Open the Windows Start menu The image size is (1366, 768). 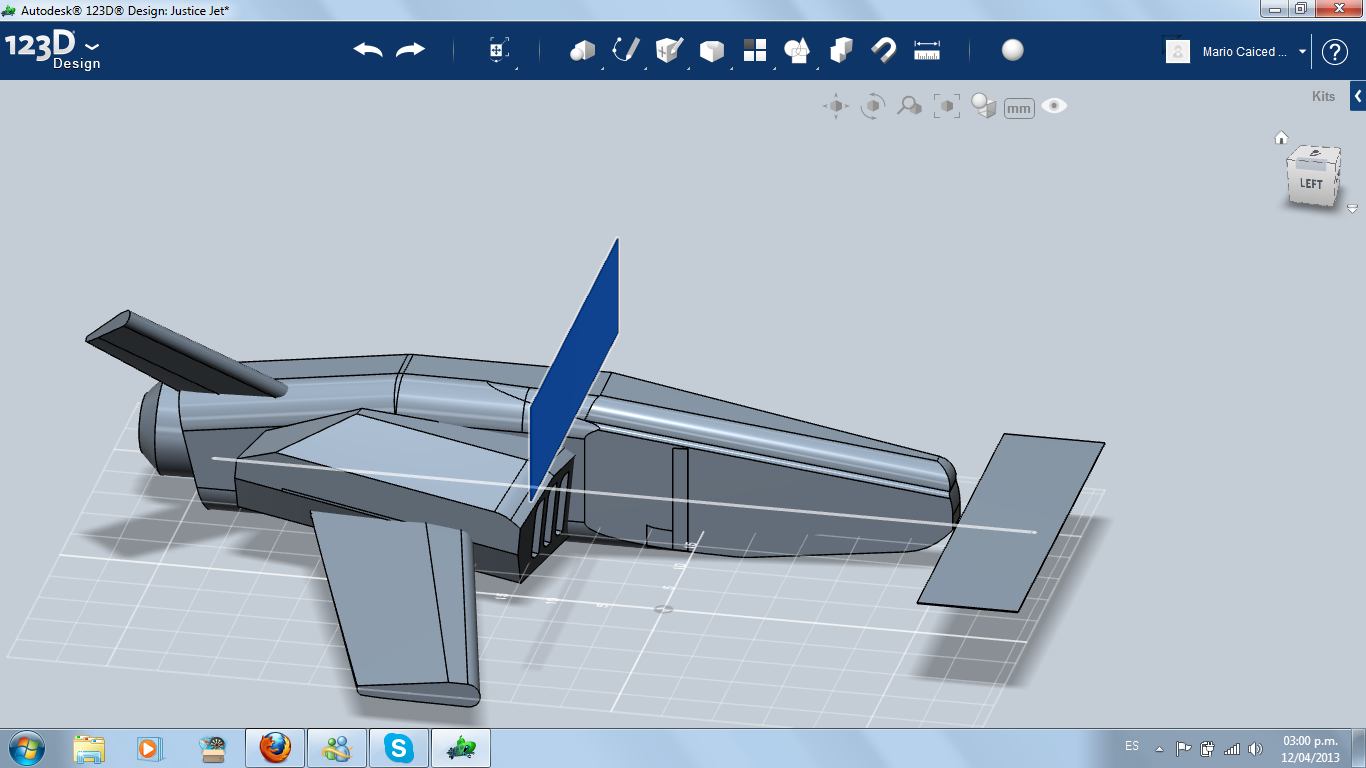(26, 747)
